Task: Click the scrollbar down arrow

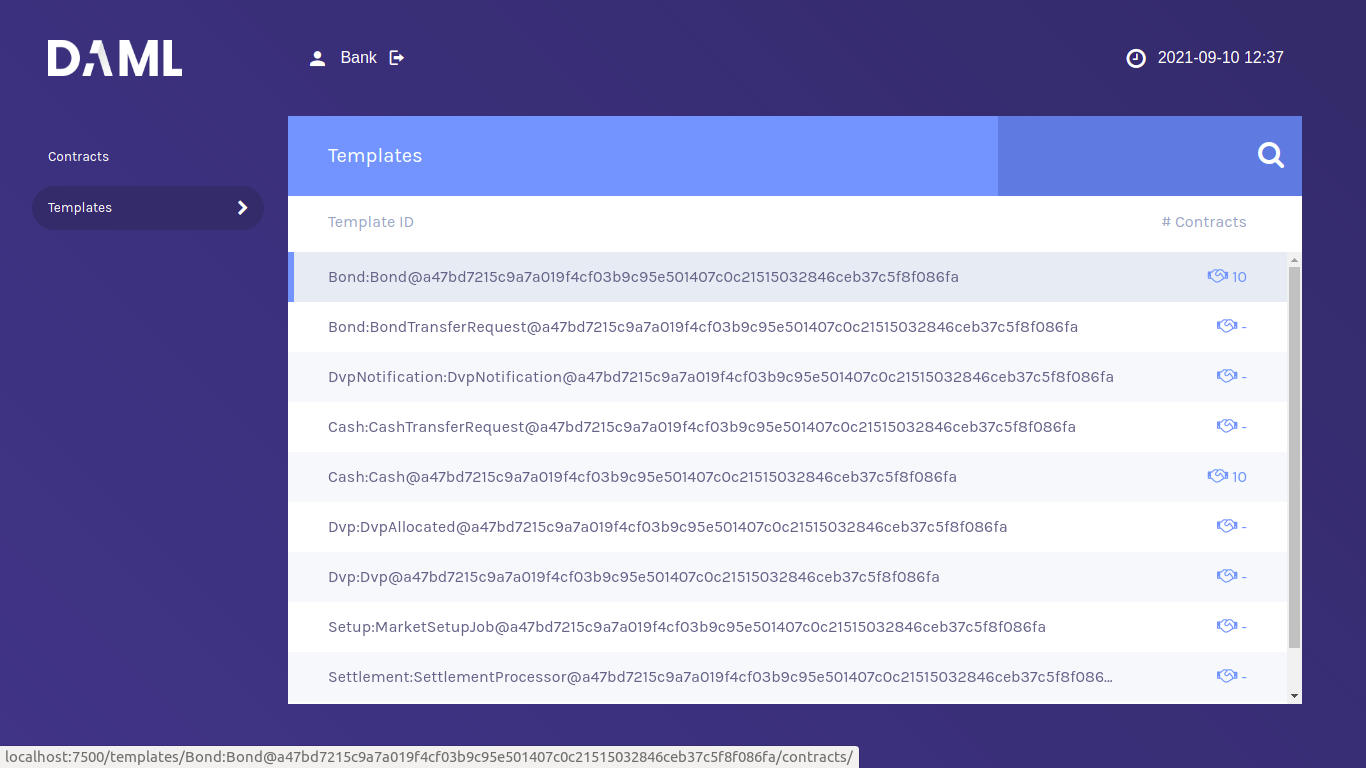Action: tap(1294, 695)
